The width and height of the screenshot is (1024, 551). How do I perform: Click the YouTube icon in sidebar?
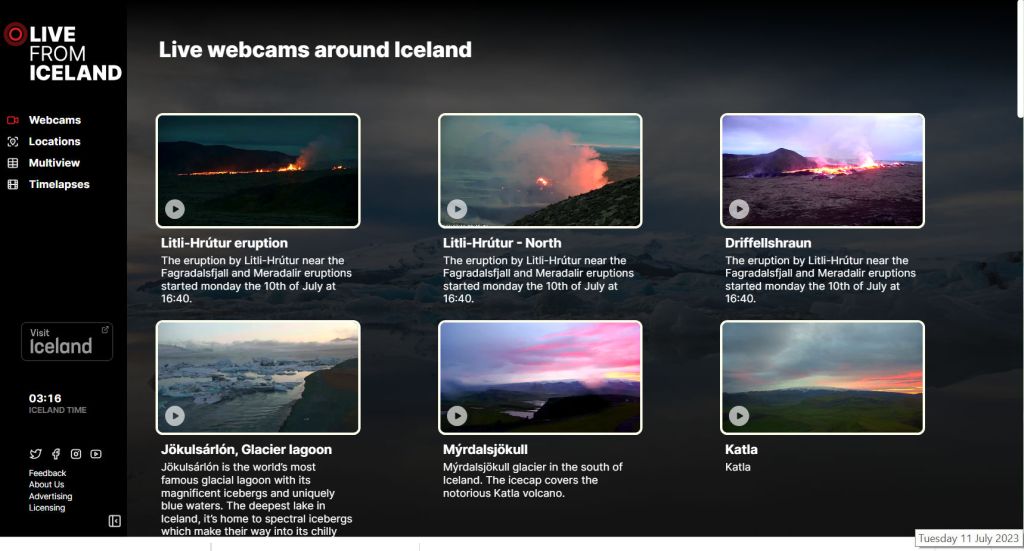[x=96, y=454]
